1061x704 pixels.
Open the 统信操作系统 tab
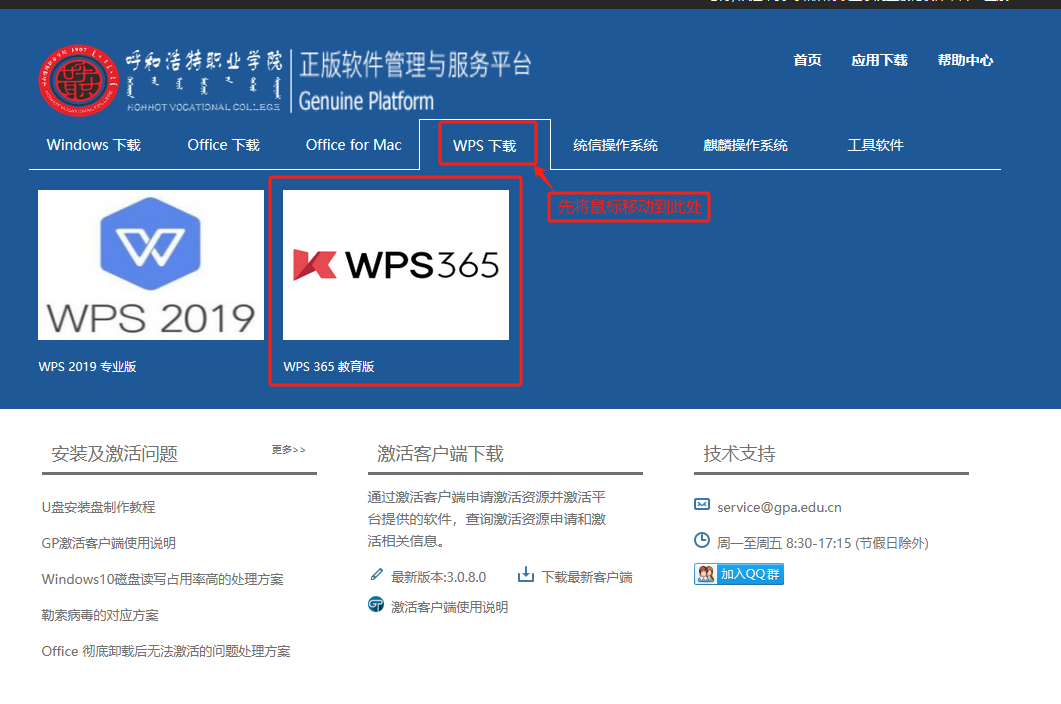[x=615, y=145]
